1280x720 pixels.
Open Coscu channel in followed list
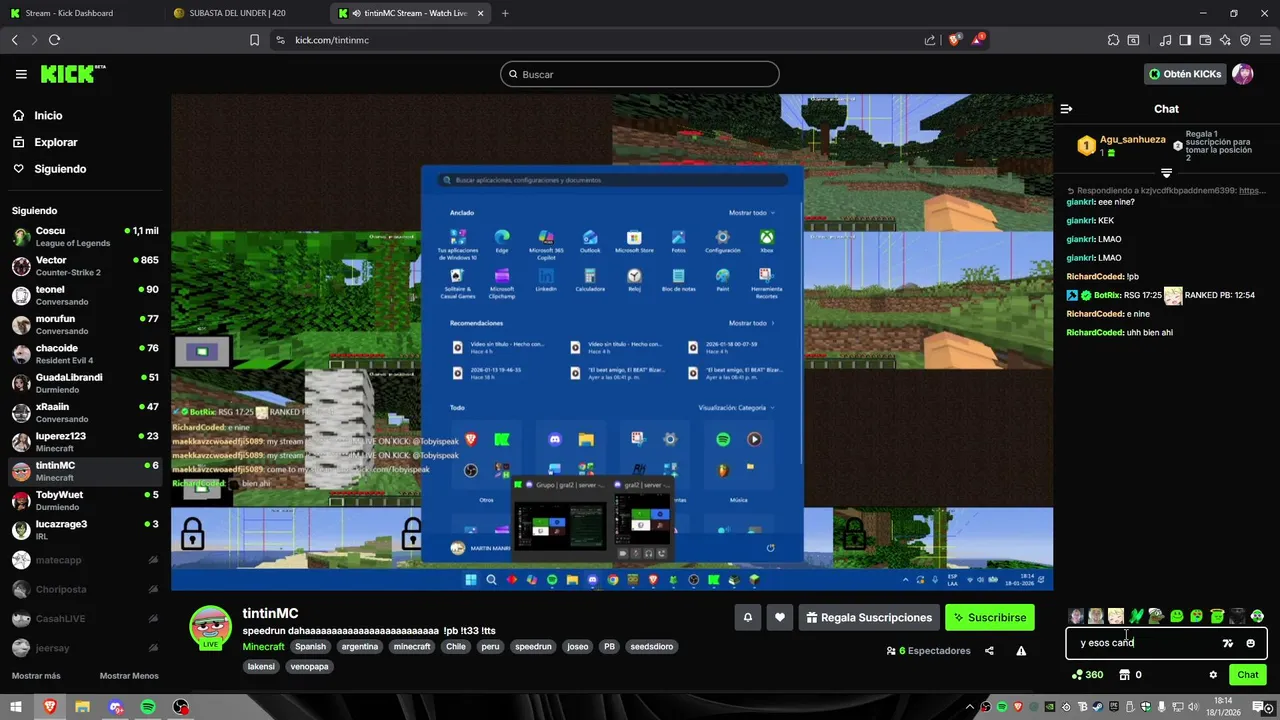pos(85,237)
